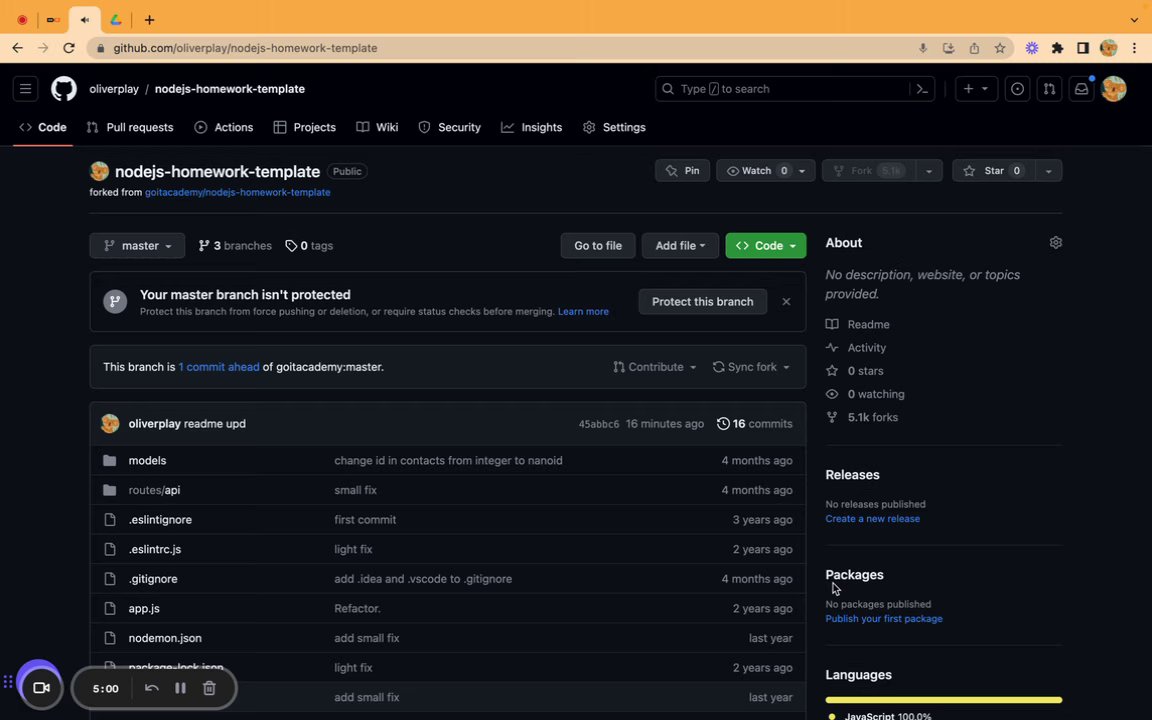Viewport: 1152px width, 720px height.
Task: Click the yellow JavaScript language bar
Action: point(943,700)
